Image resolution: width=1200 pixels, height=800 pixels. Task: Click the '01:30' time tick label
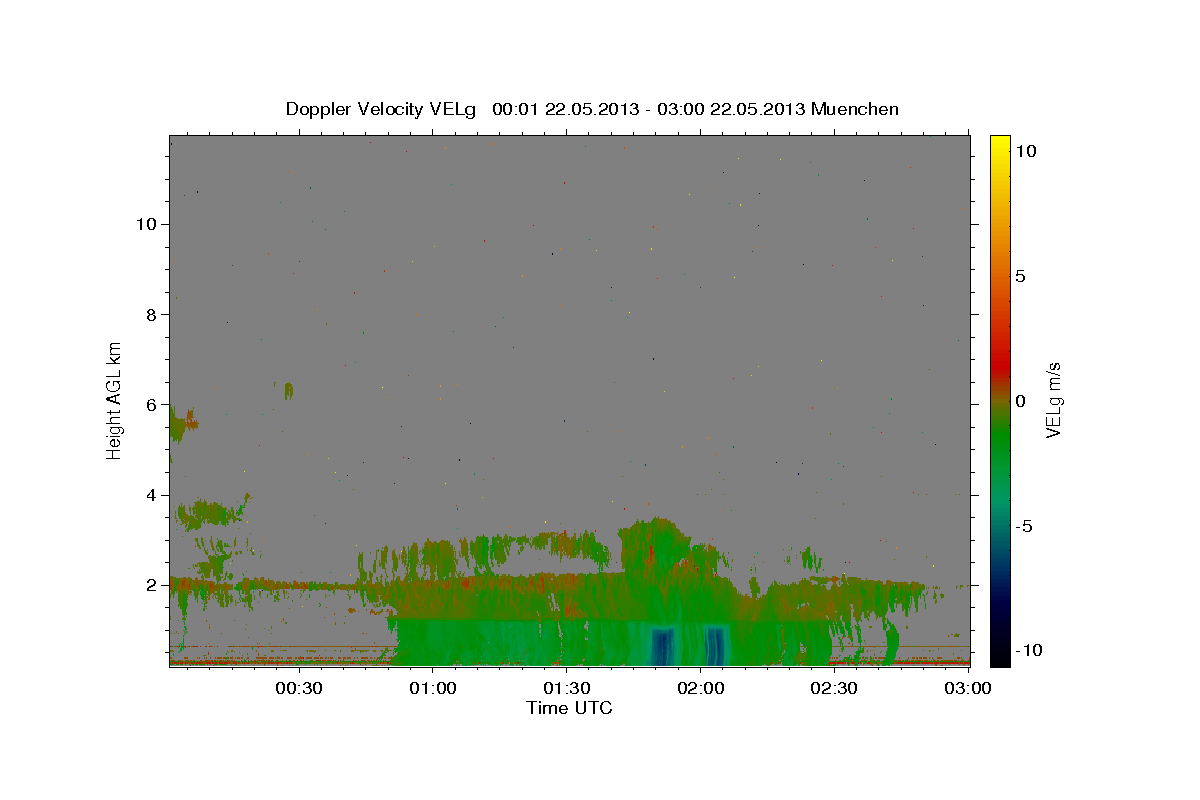point(565,688)
